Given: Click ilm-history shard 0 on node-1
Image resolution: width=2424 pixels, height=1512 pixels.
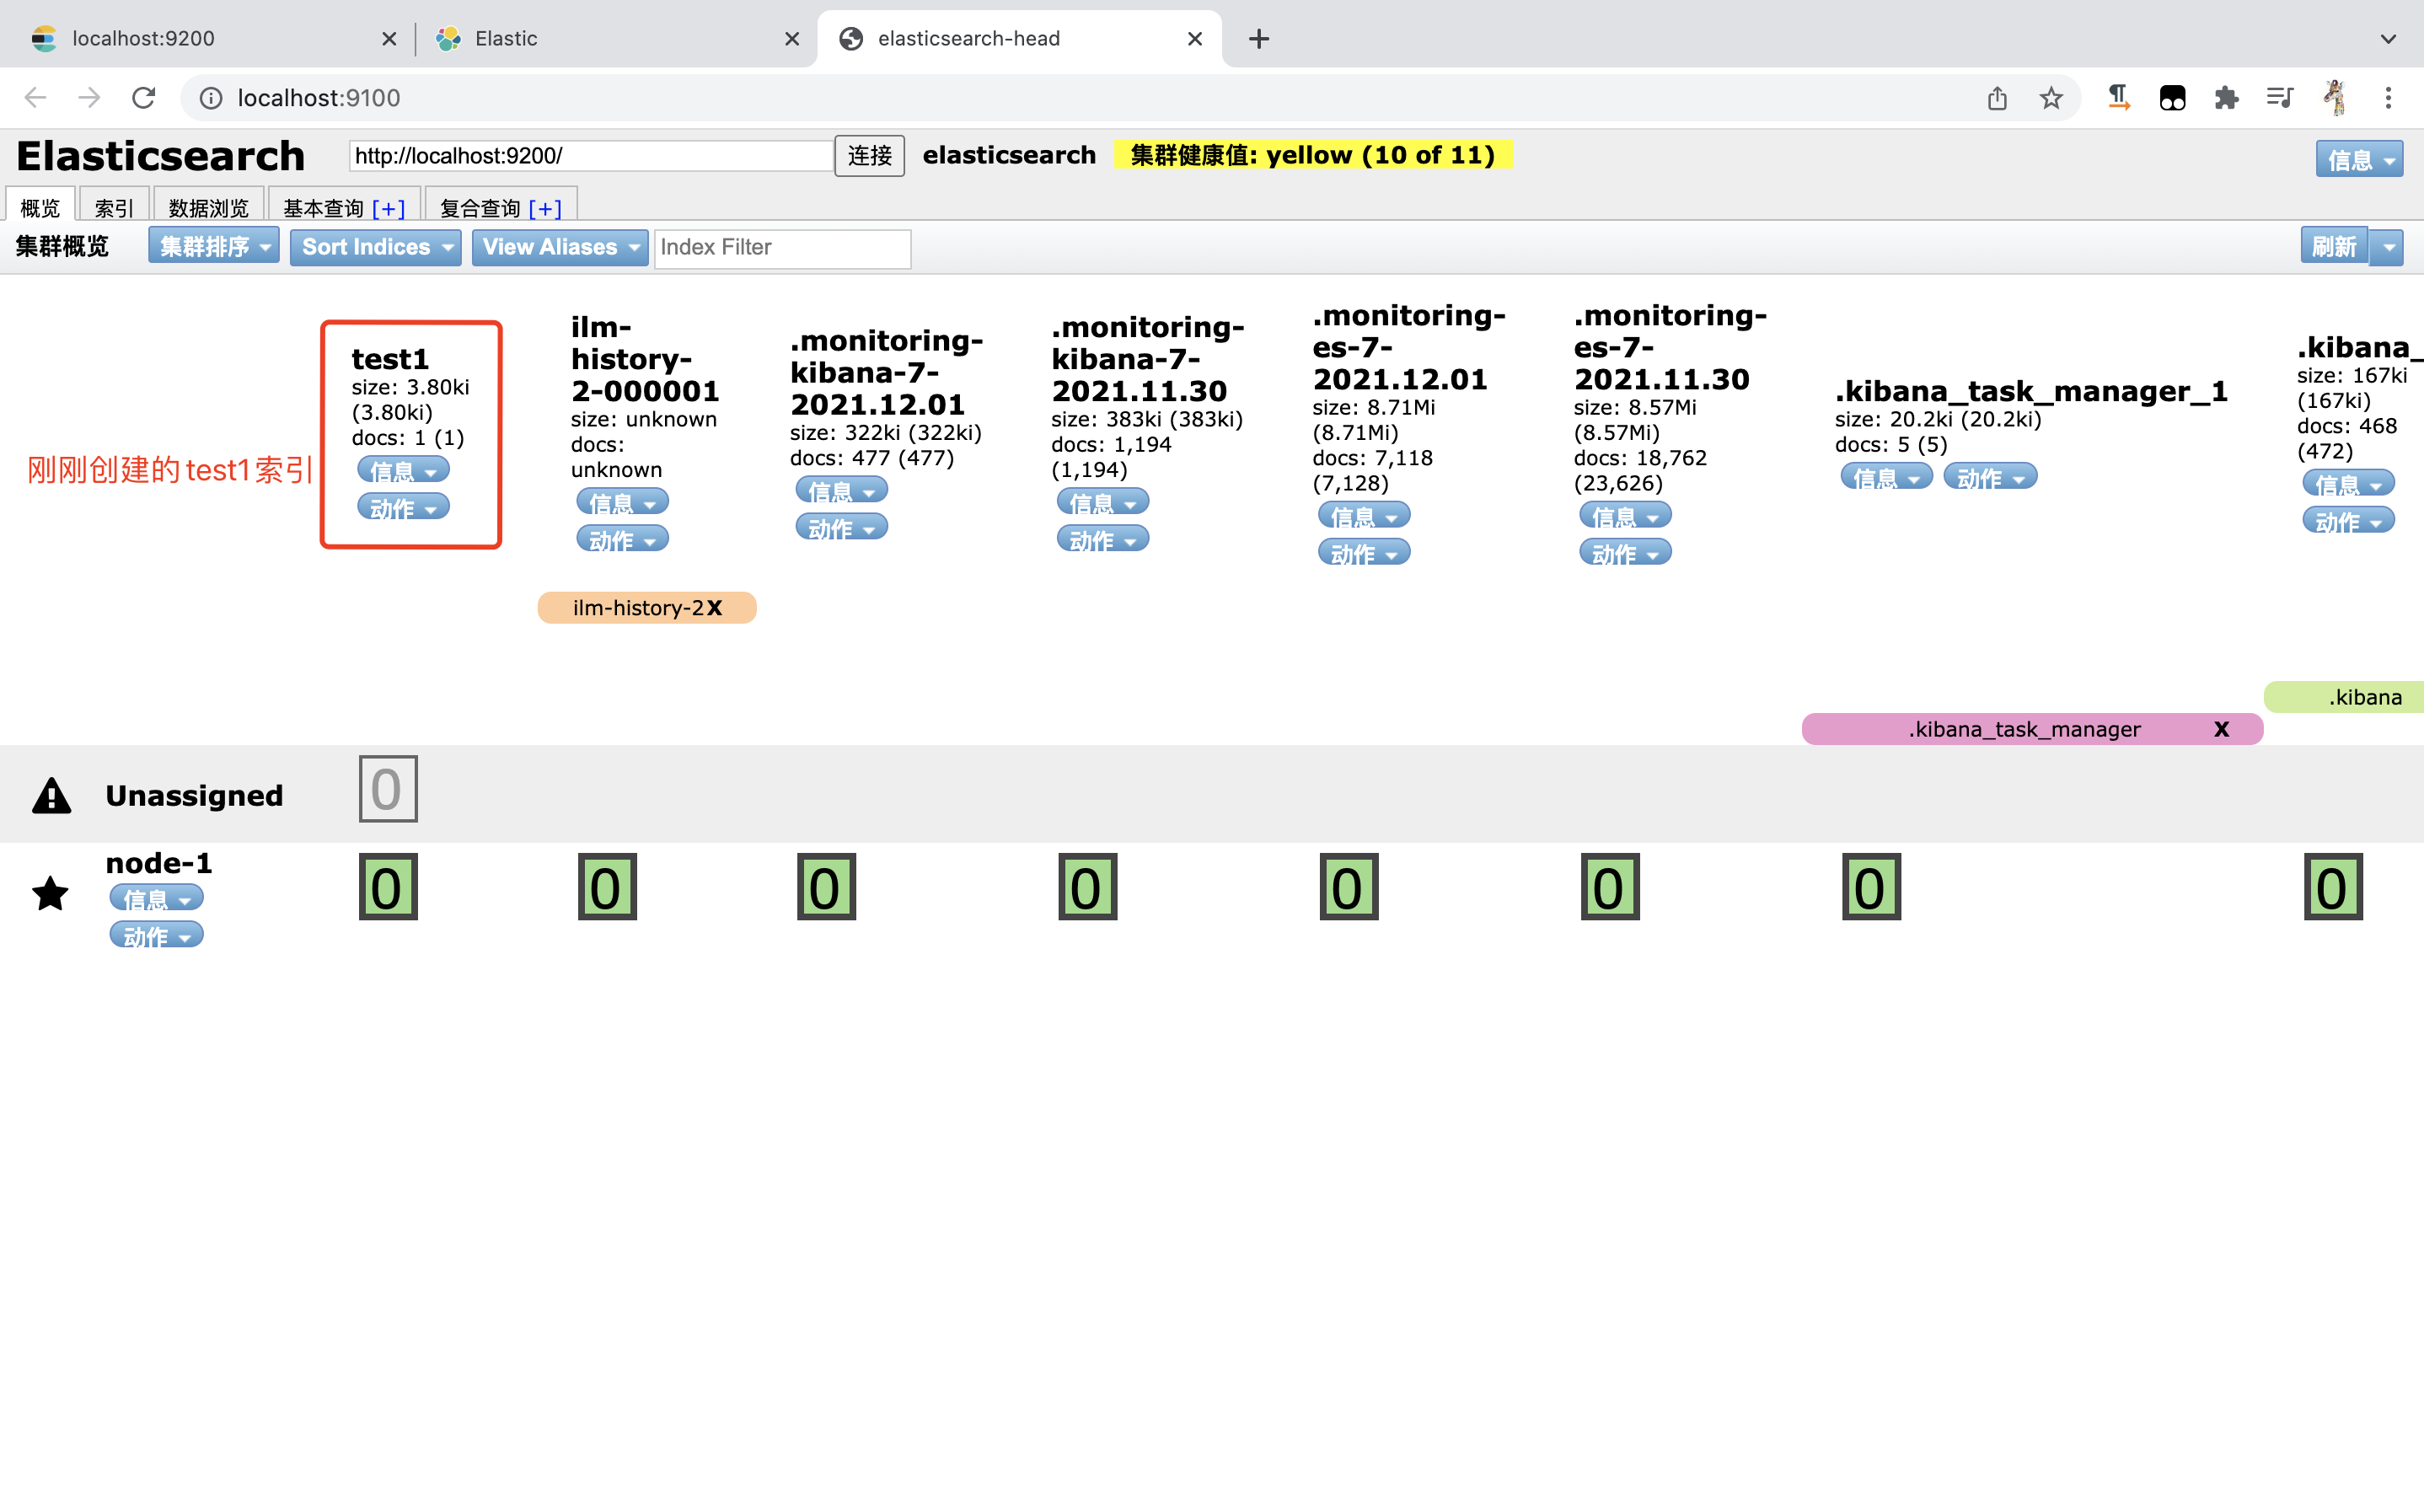Looking at the screenshot, I should (607, 887).
